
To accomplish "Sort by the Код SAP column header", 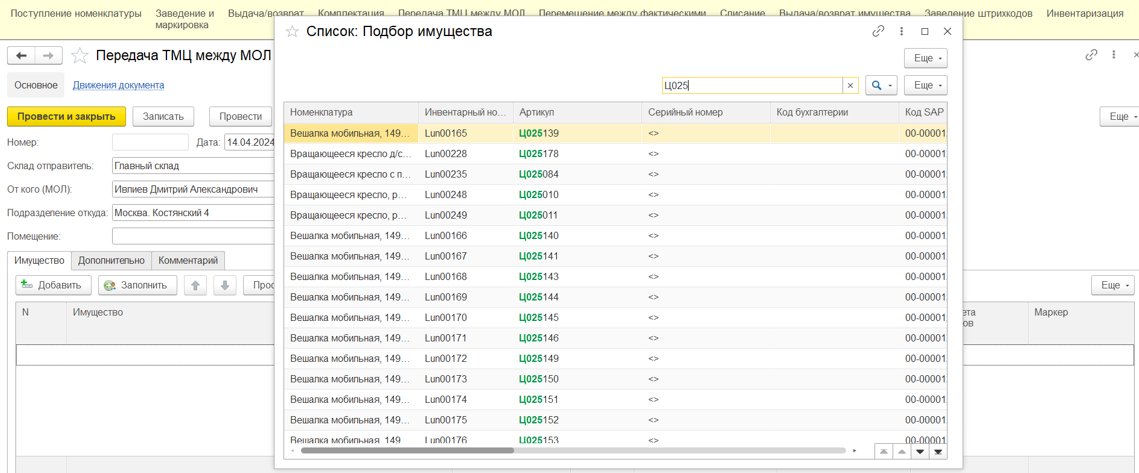I will (923, 113).
